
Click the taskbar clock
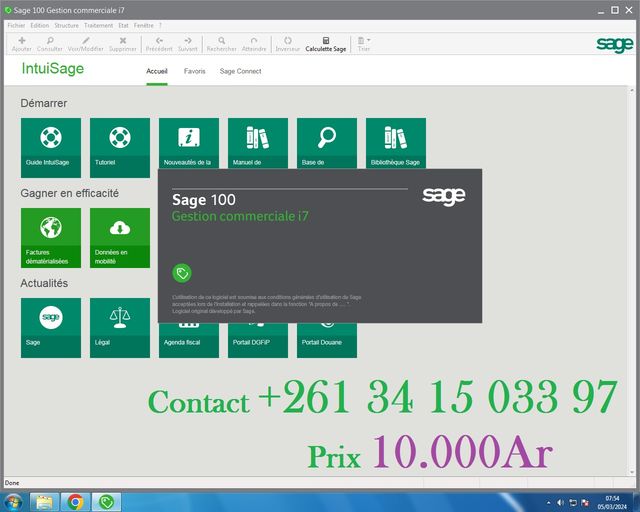(612, 503)
